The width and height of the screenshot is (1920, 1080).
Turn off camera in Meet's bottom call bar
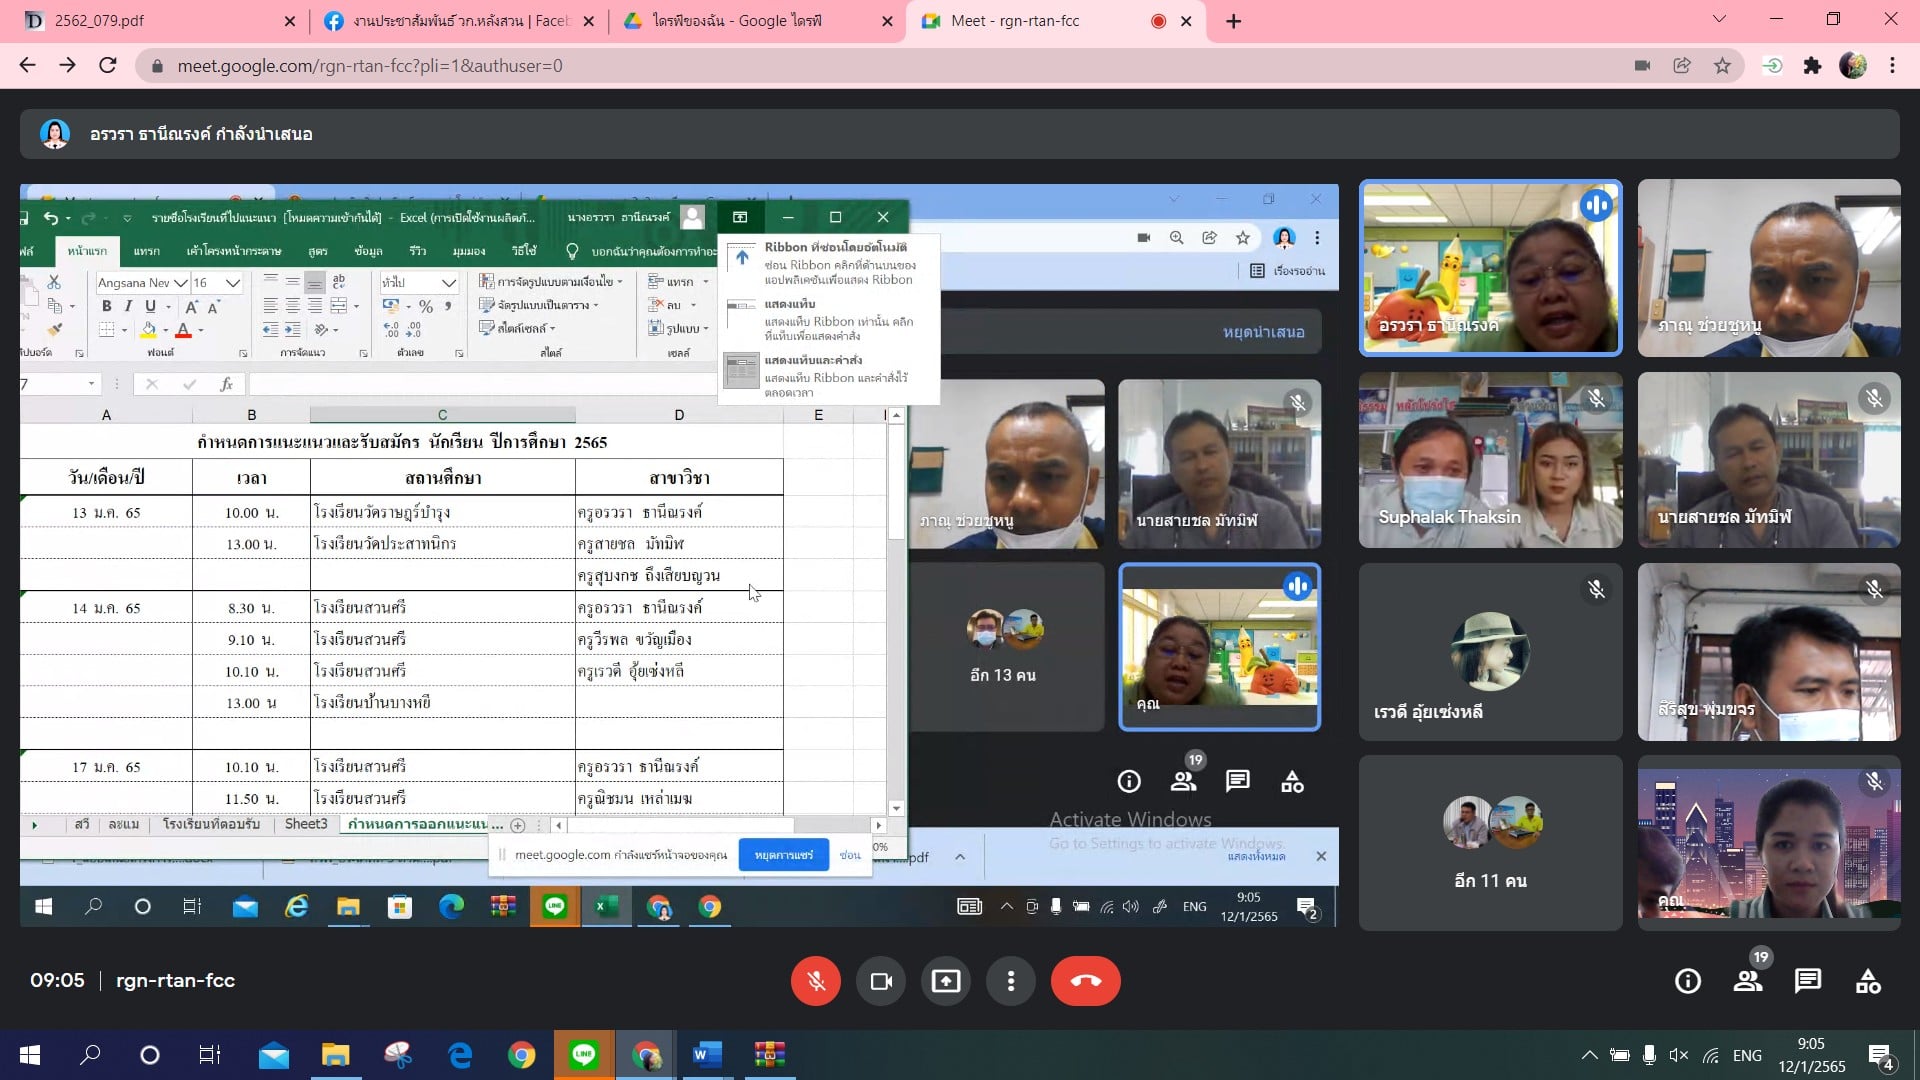pos(881,981)
